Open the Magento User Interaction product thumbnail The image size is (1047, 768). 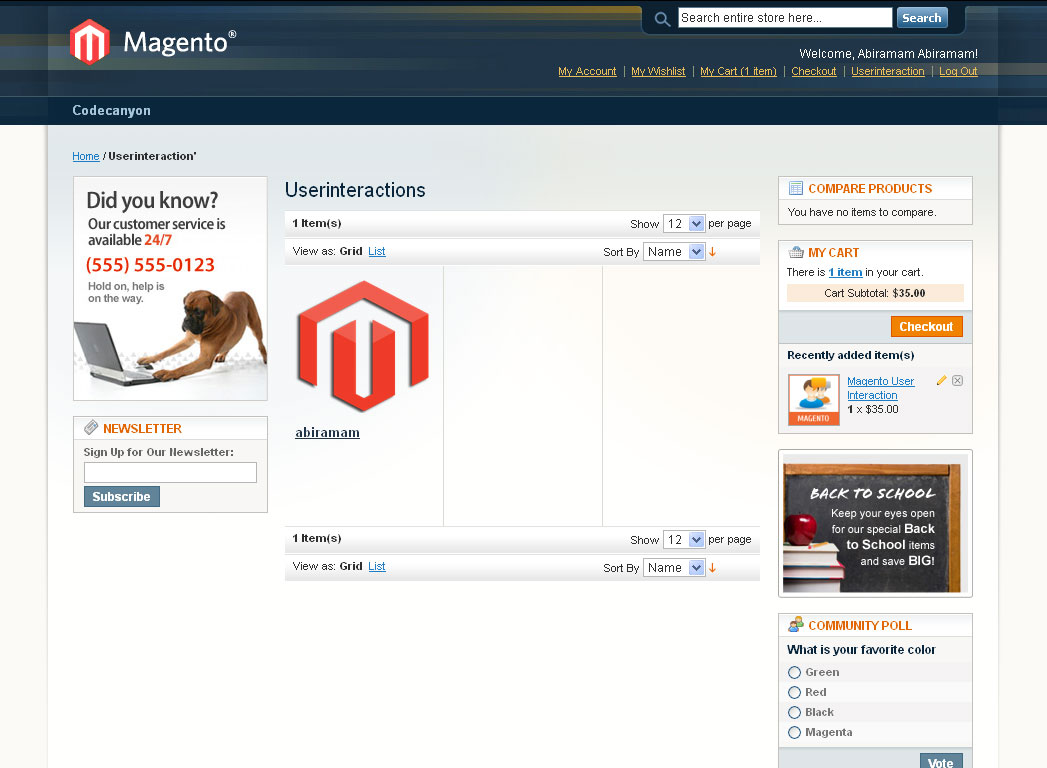[x=814, y=399]
